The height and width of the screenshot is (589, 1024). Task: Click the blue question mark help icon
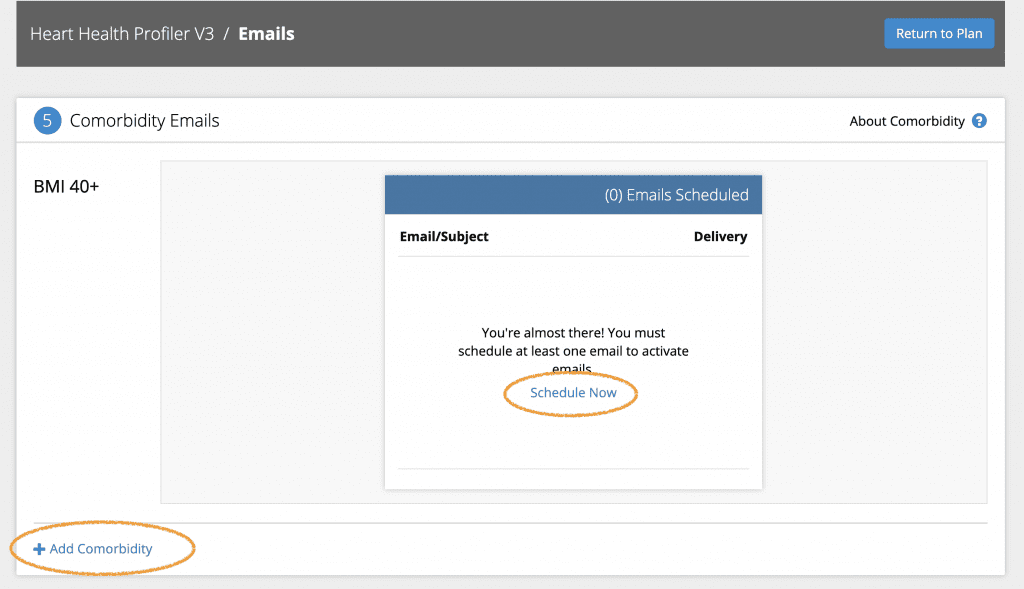[979, 121]
